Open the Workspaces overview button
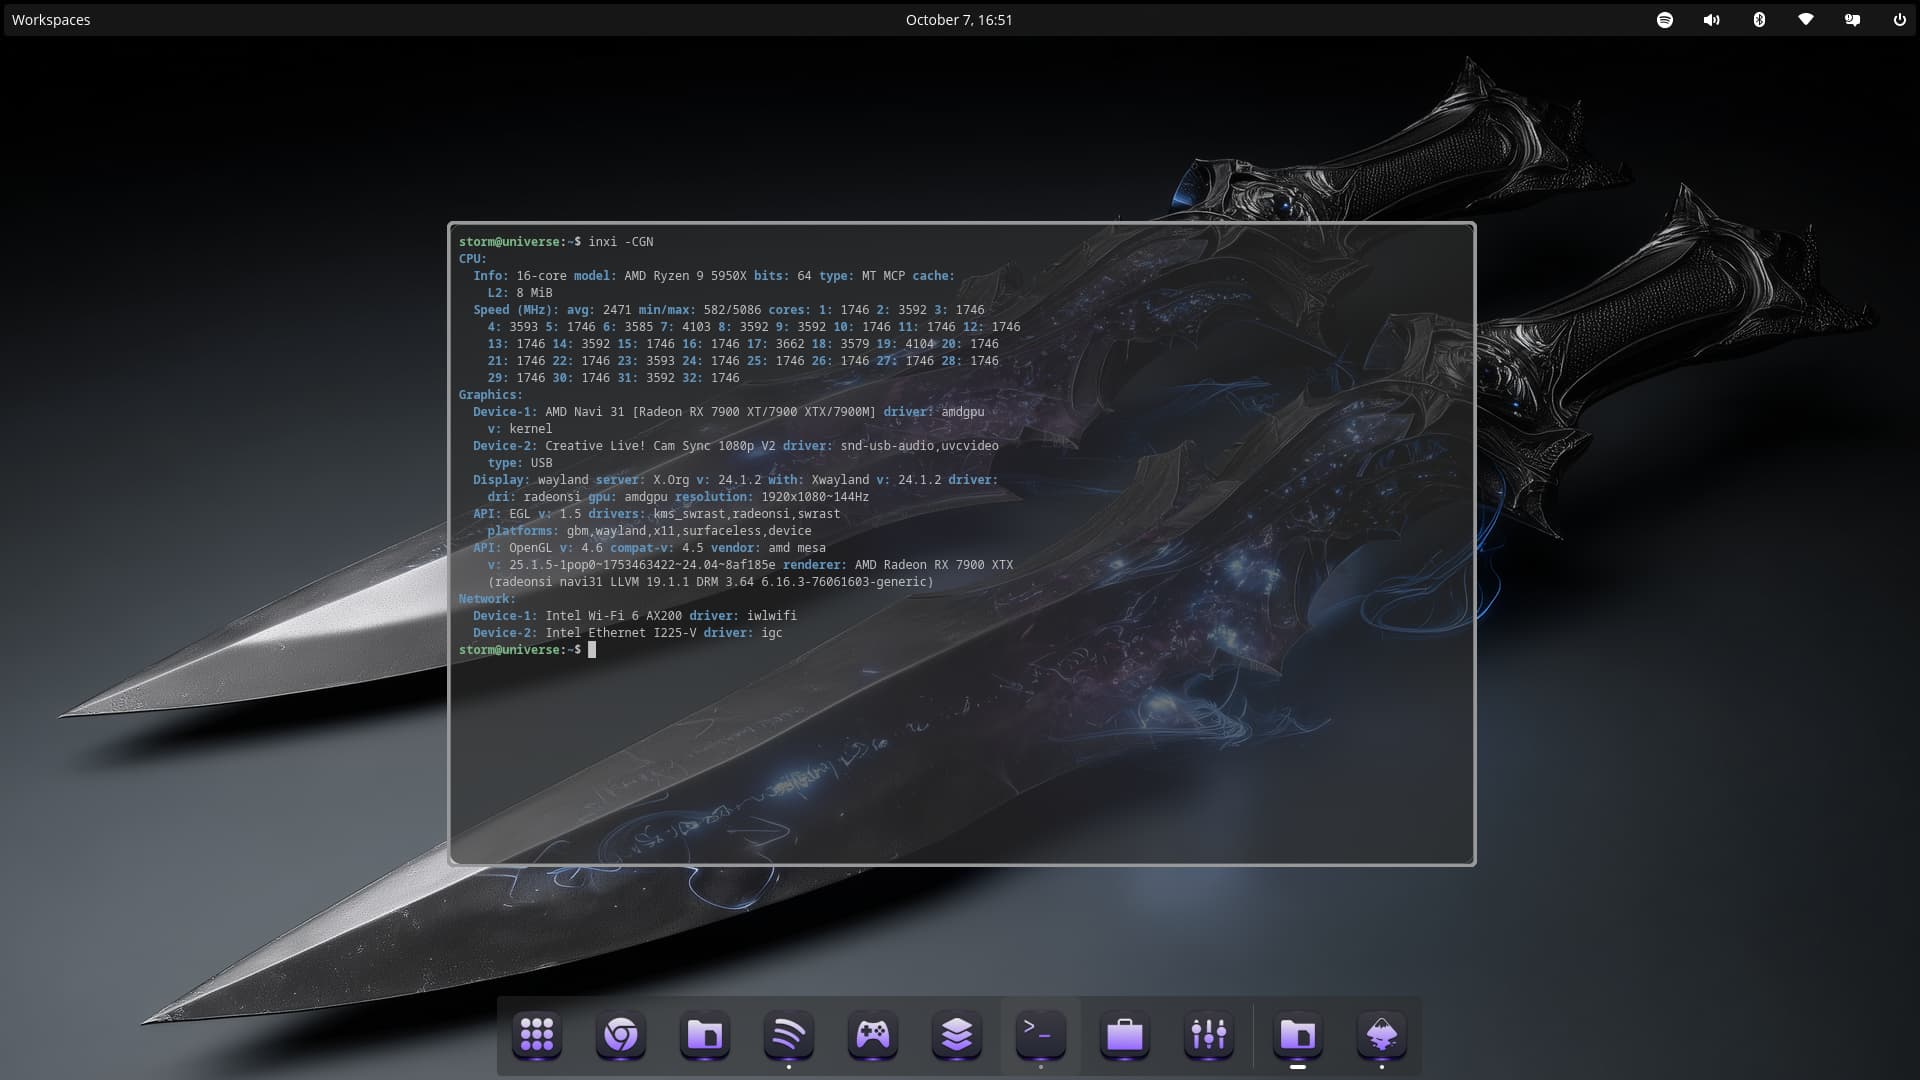 51,20
